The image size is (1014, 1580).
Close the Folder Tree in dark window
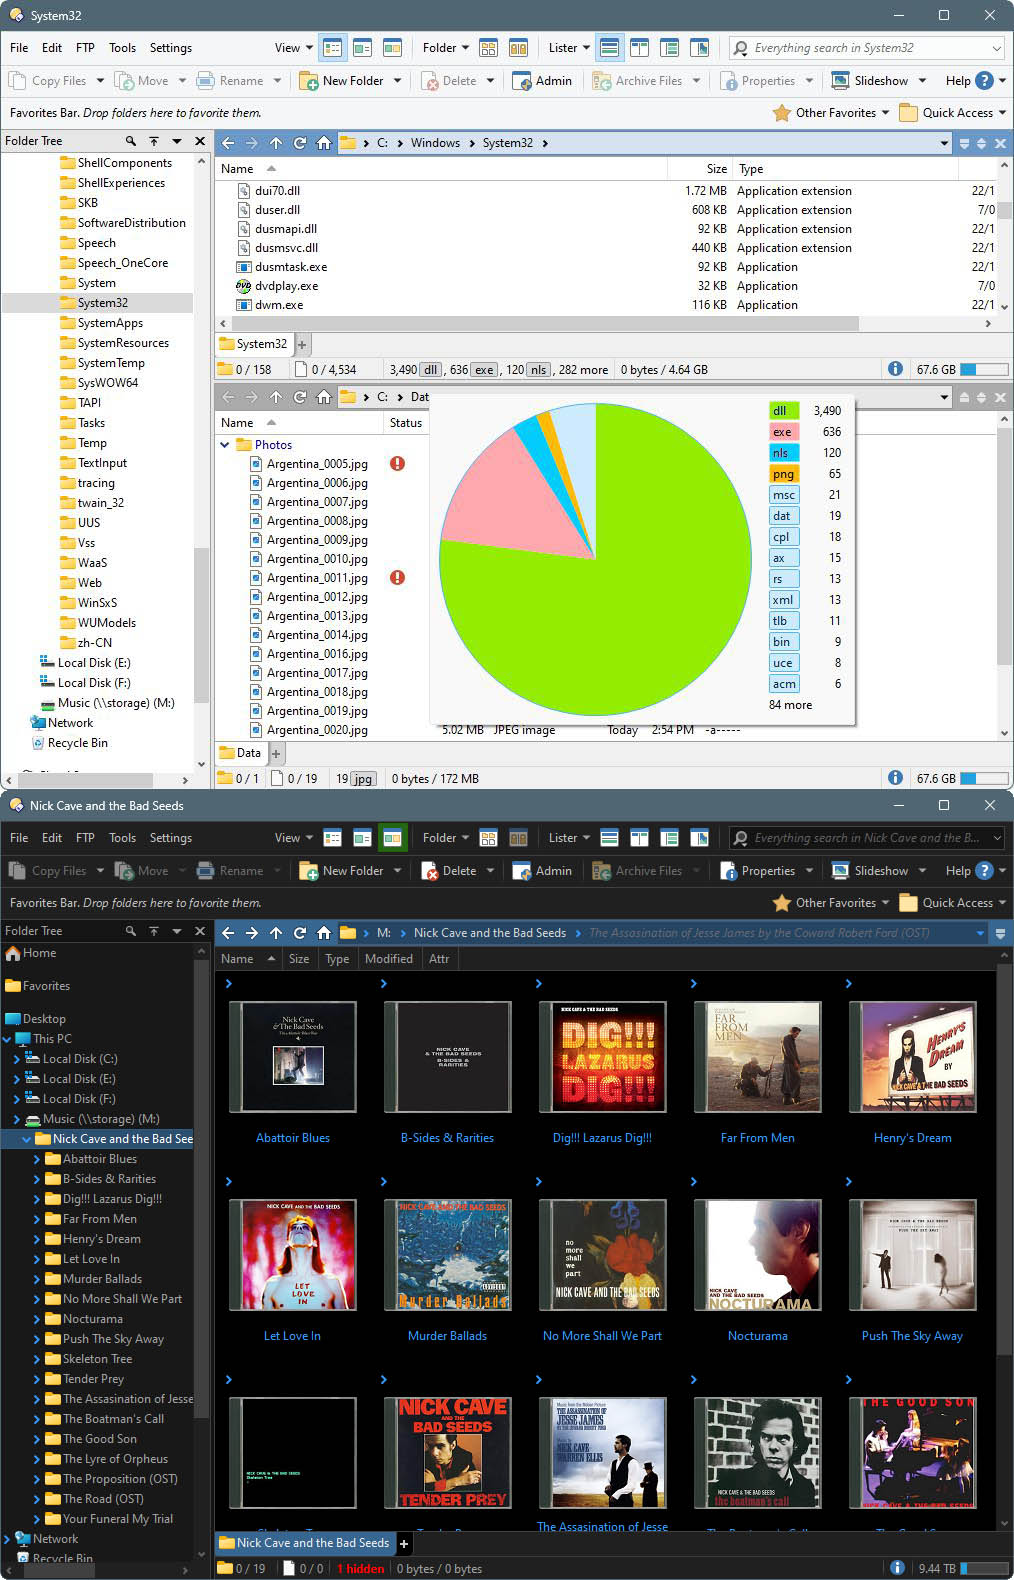point(200,931)
